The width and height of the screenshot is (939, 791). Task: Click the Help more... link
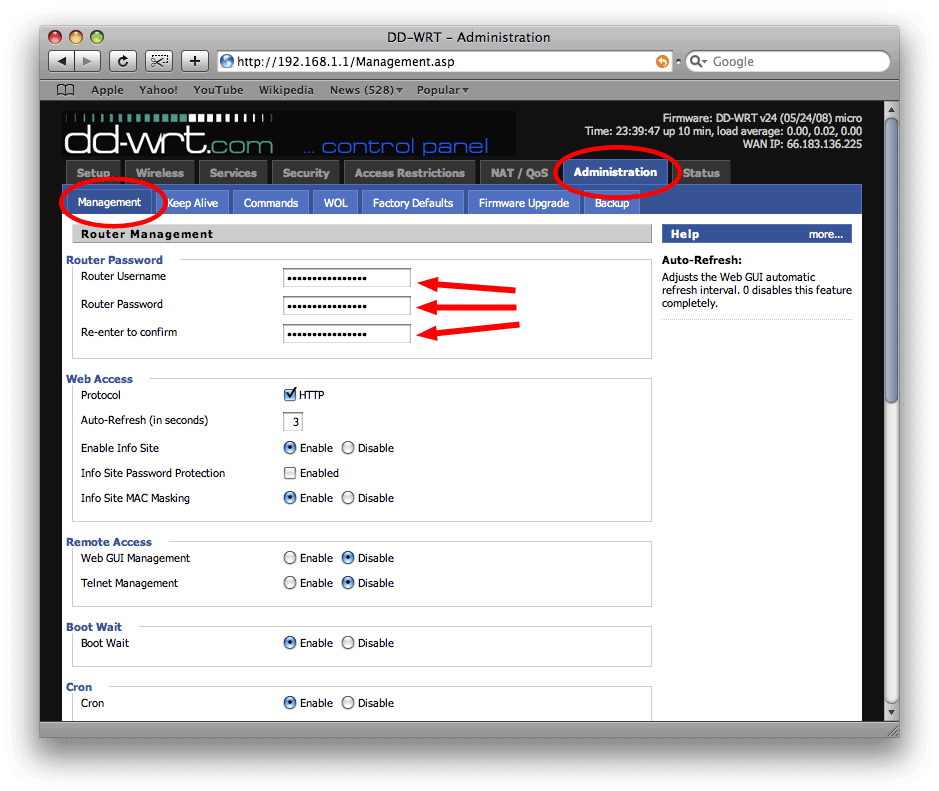(x=825, y=234)
